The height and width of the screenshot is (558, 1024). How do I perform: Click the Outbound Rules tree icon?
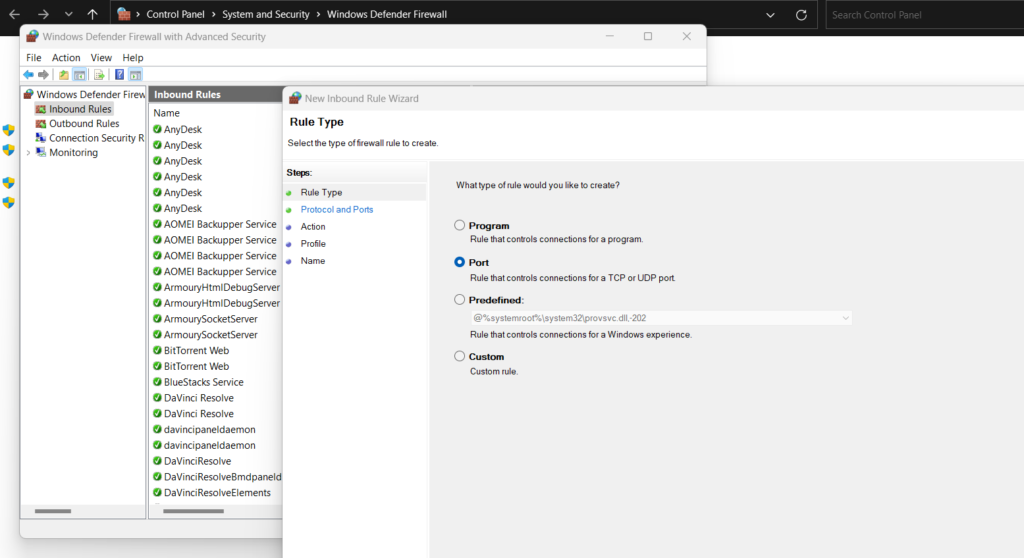pyautogui.click(x=40, y=123)
